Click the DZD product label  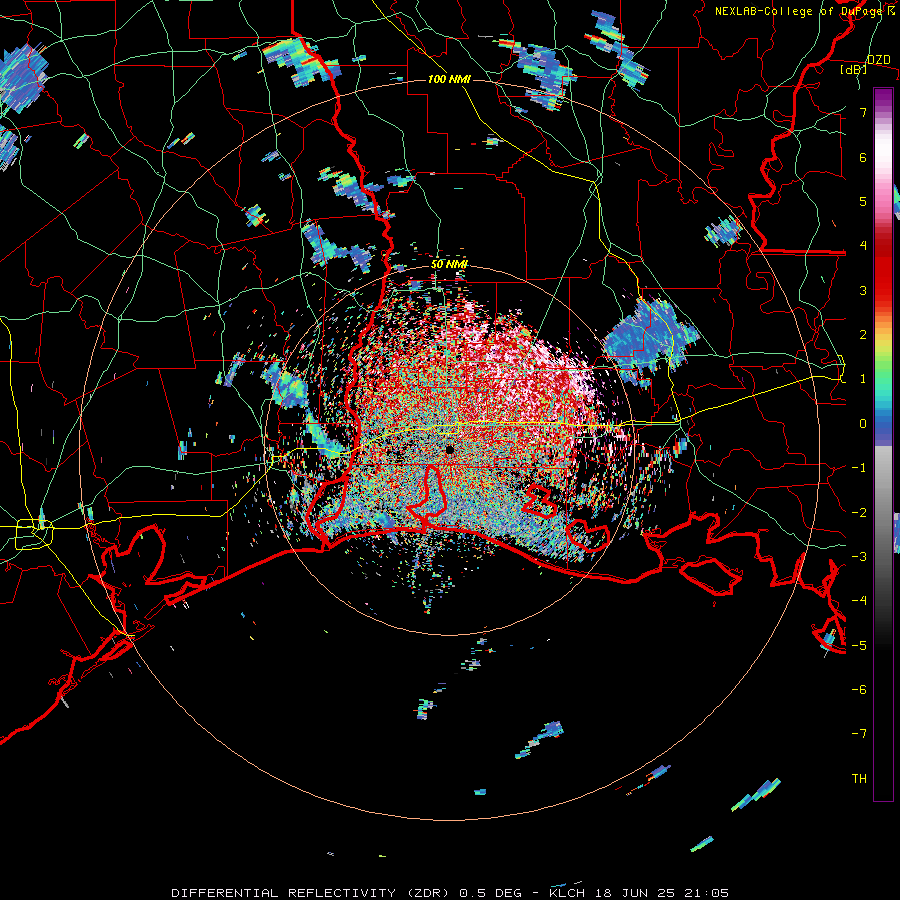[x=878, y=59]
